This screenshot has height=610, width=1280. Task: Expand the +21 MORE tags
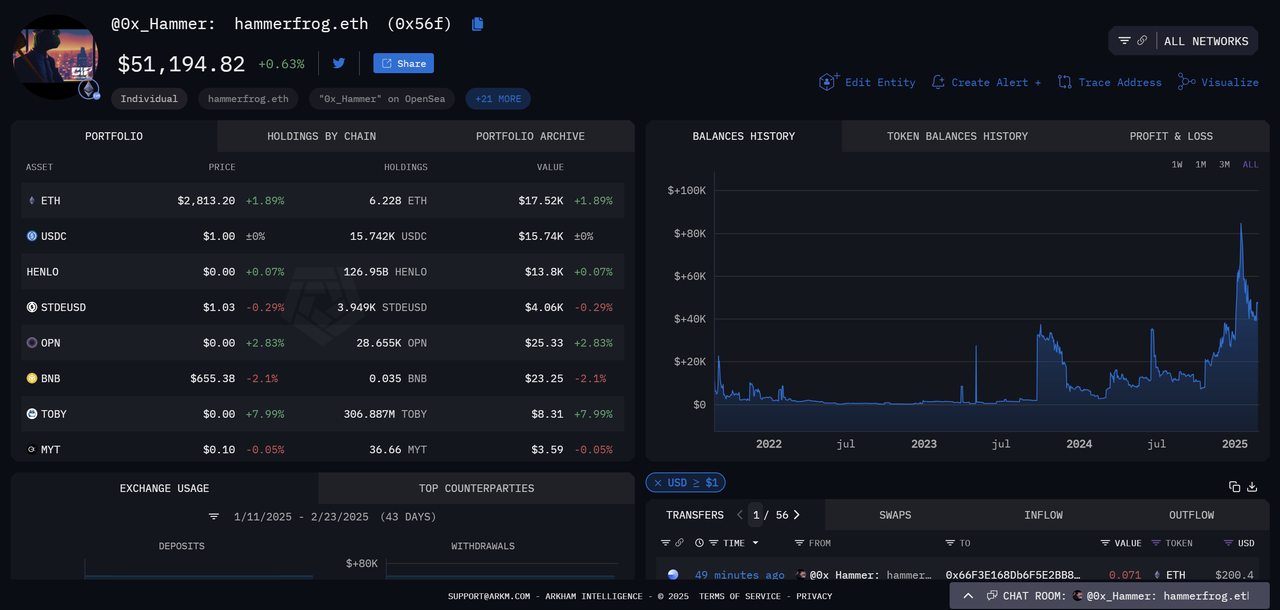pyautogui.click(x=498, y=99)
